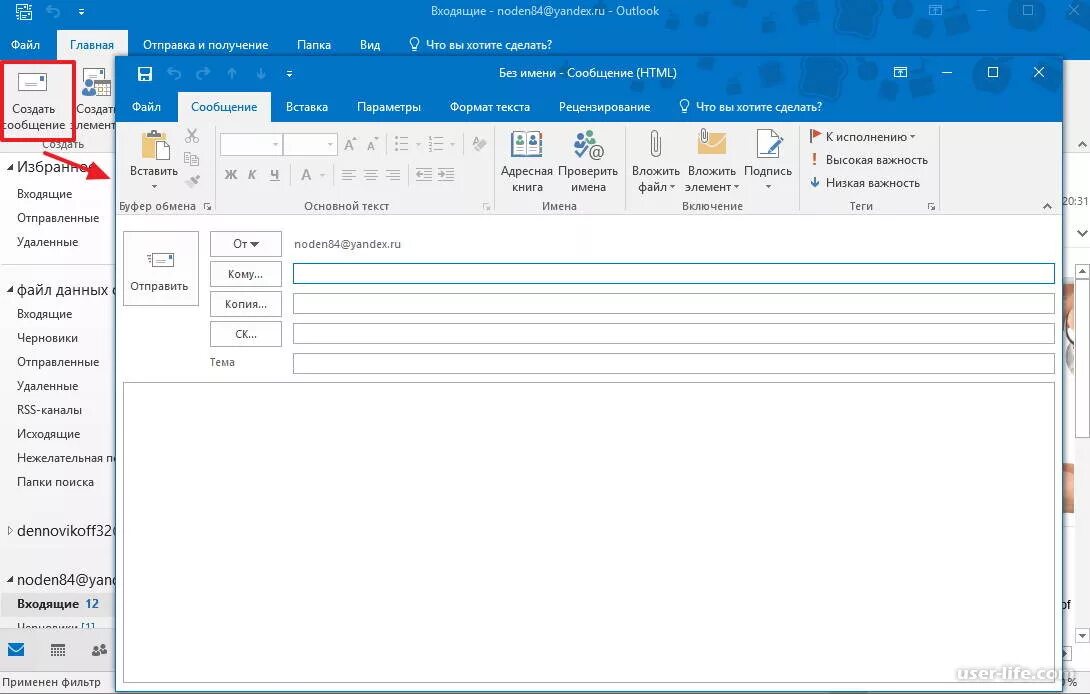Click into the Тема subject field
The image size is (1090, 694).
pos(674,363)
